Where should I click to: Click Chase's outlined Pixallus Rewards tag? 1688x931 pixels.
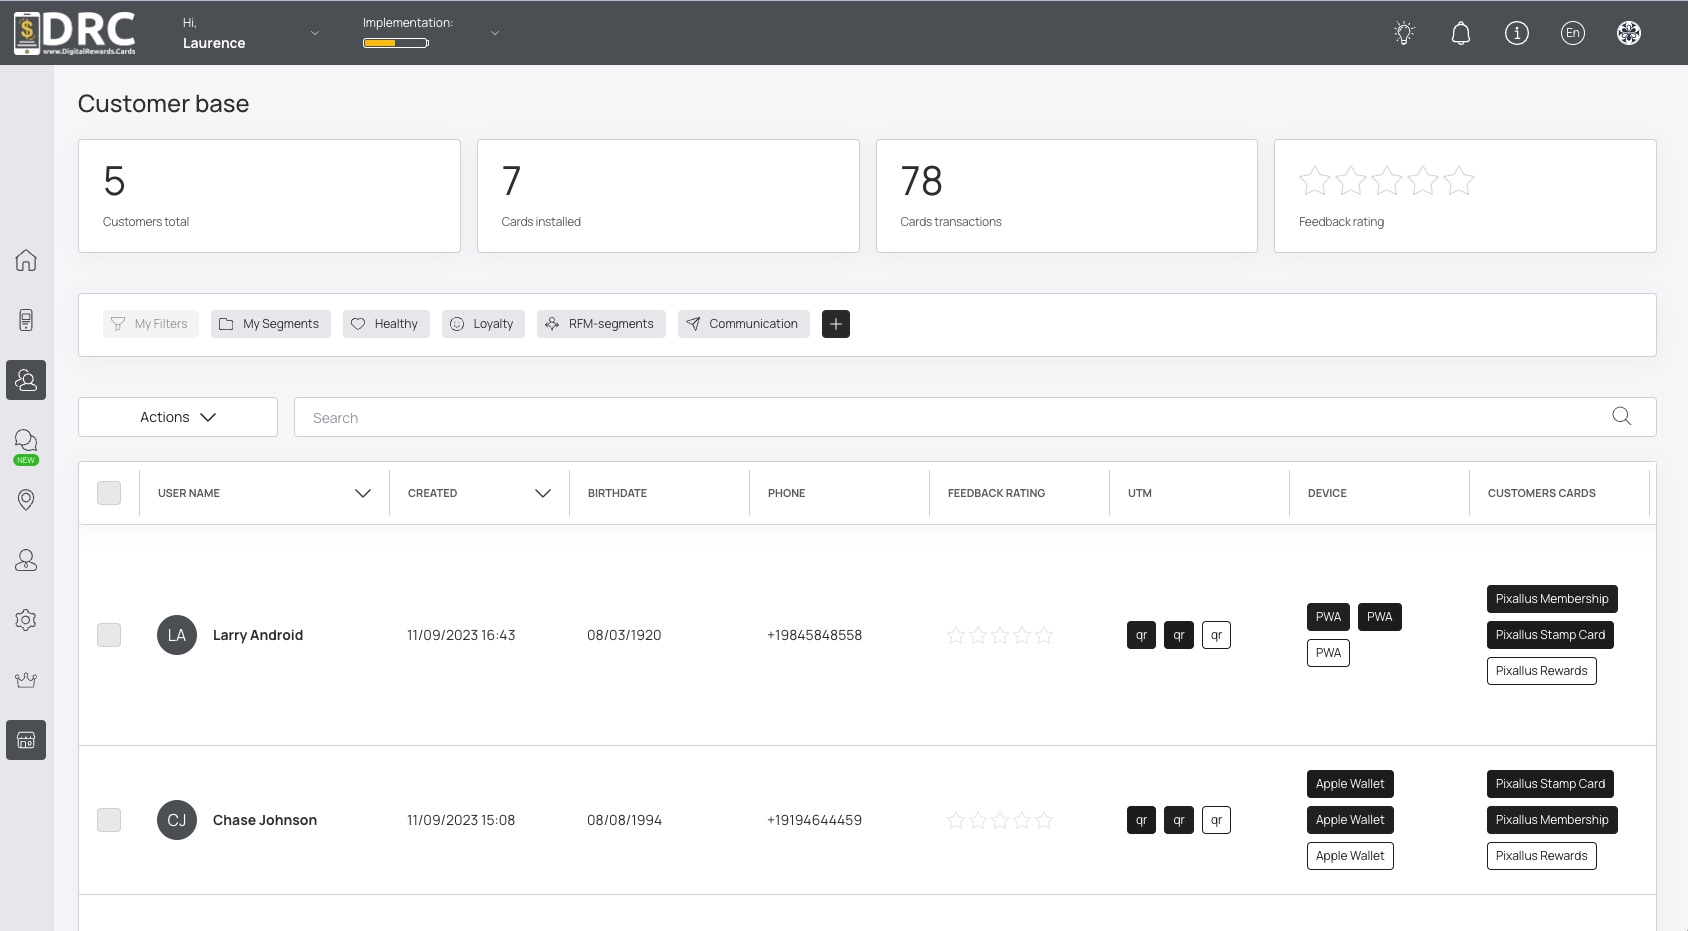(x=1541, y=856)
